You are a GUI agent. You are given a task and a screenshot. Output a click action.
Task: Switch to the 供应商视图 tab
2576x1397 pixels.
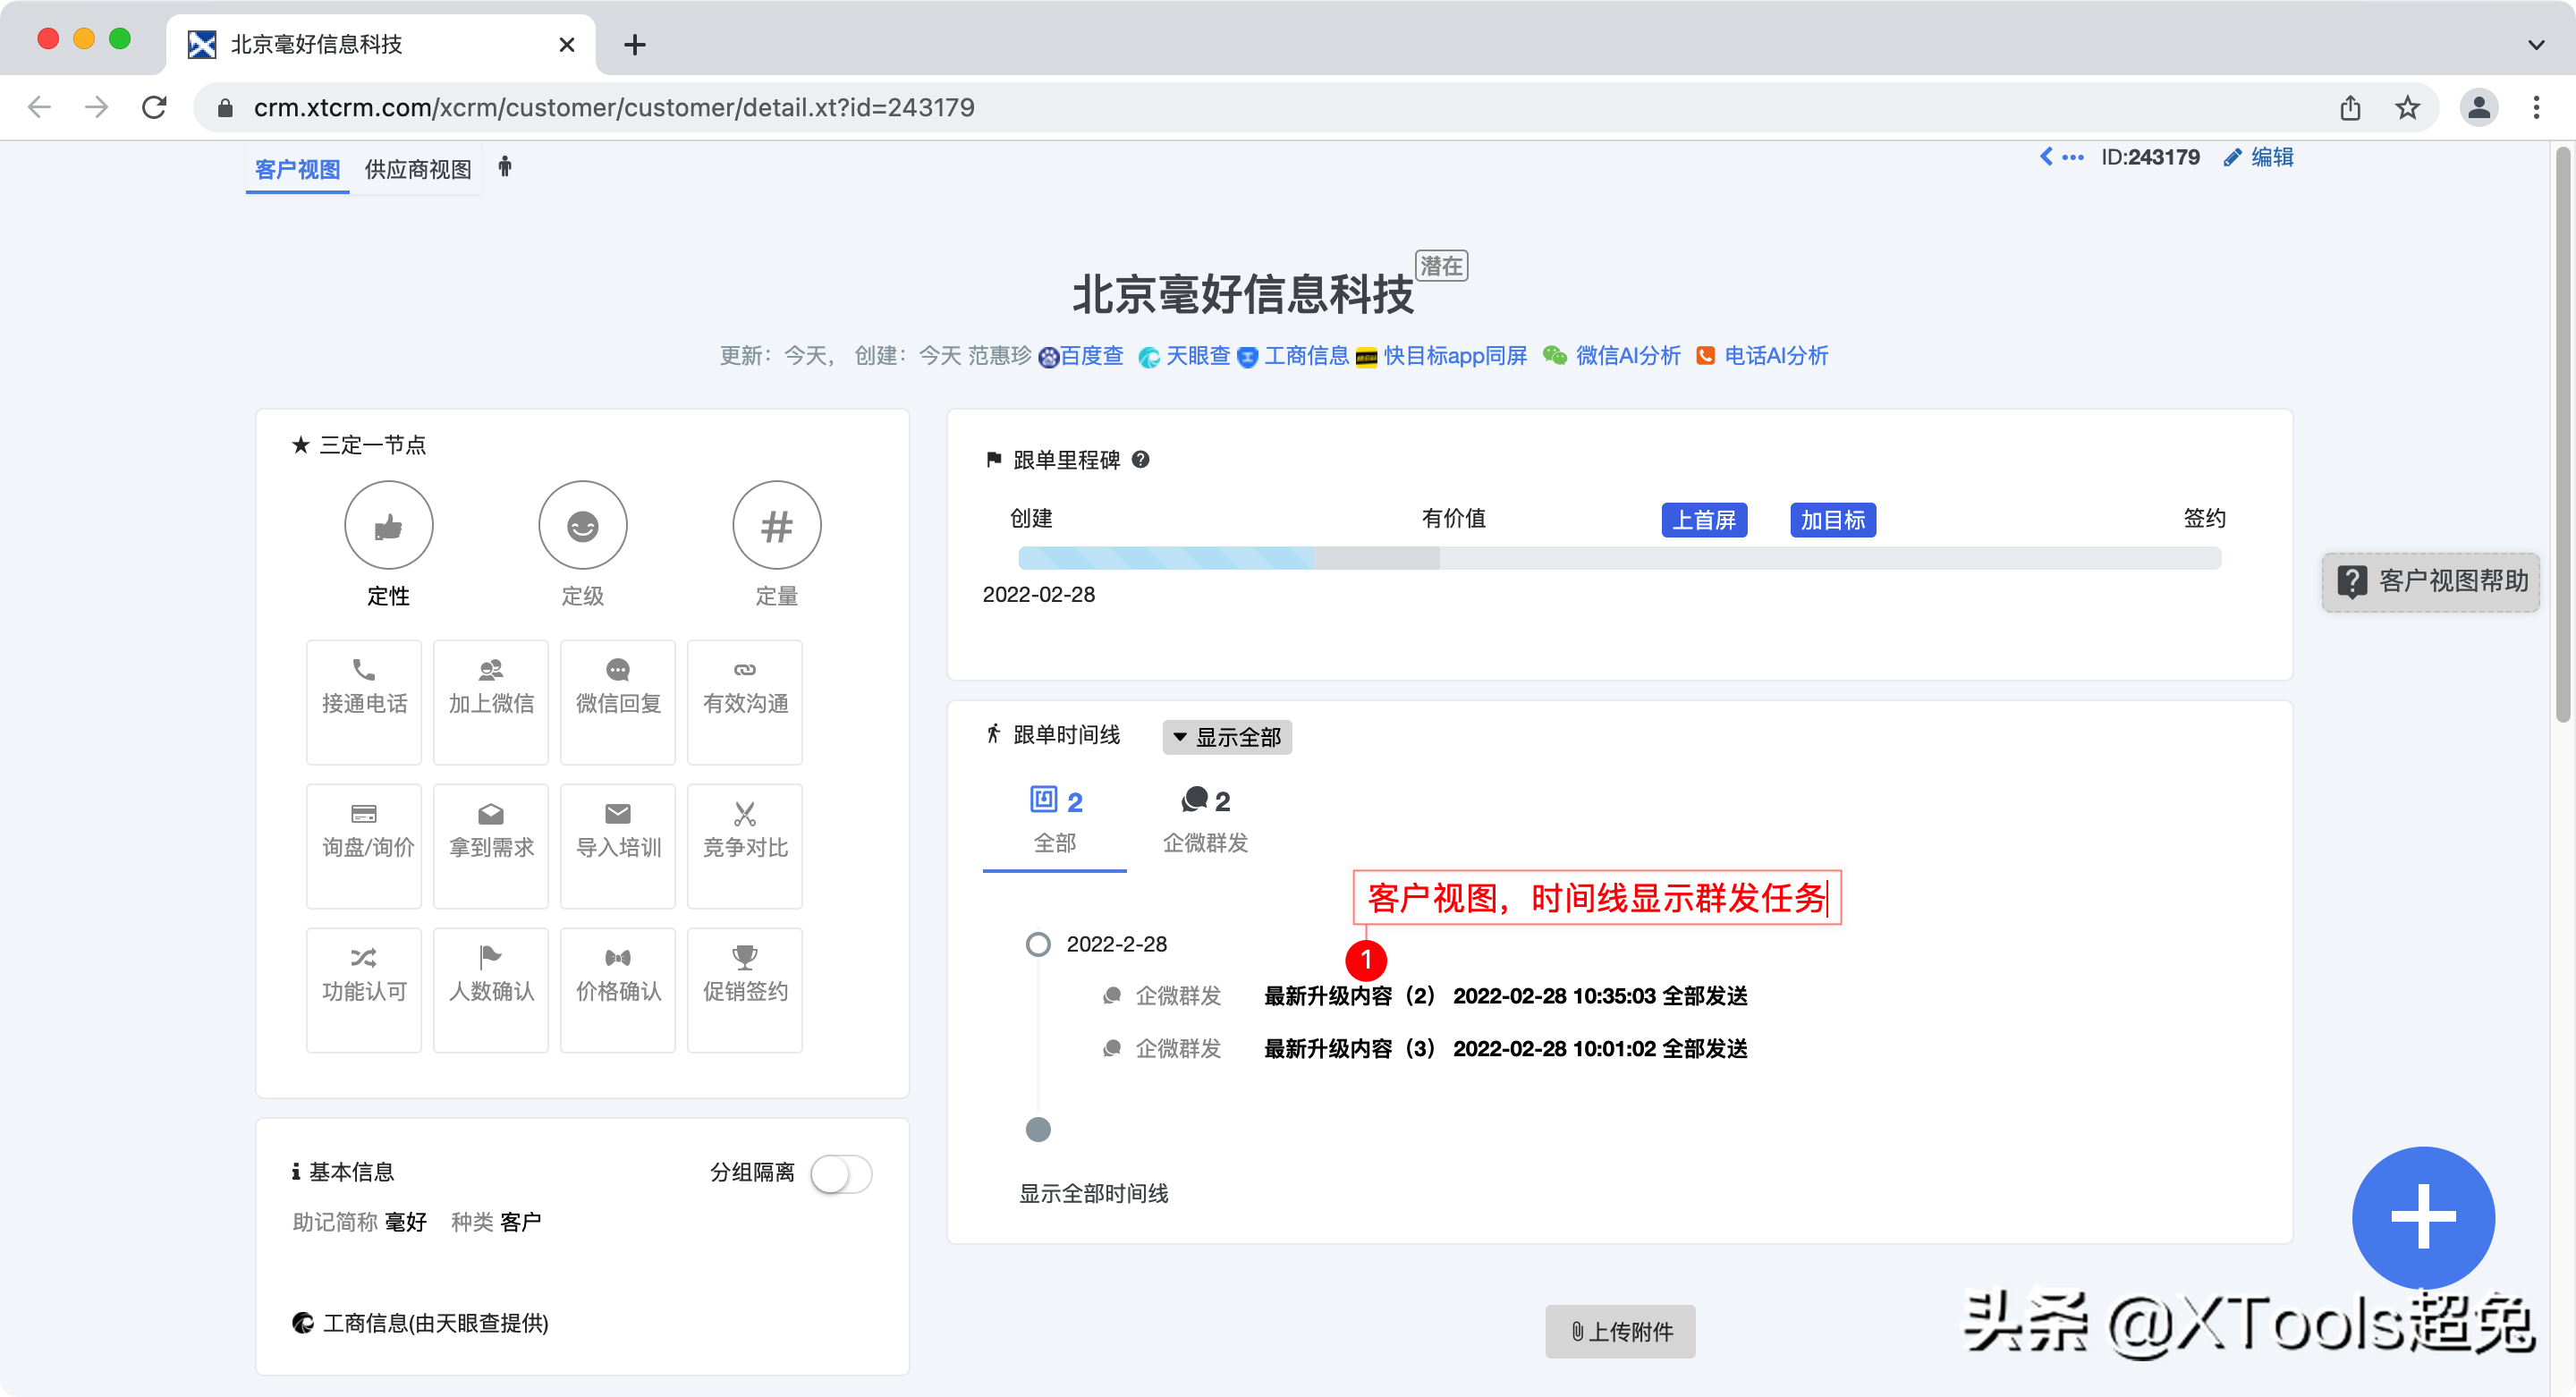coord(418,169)
